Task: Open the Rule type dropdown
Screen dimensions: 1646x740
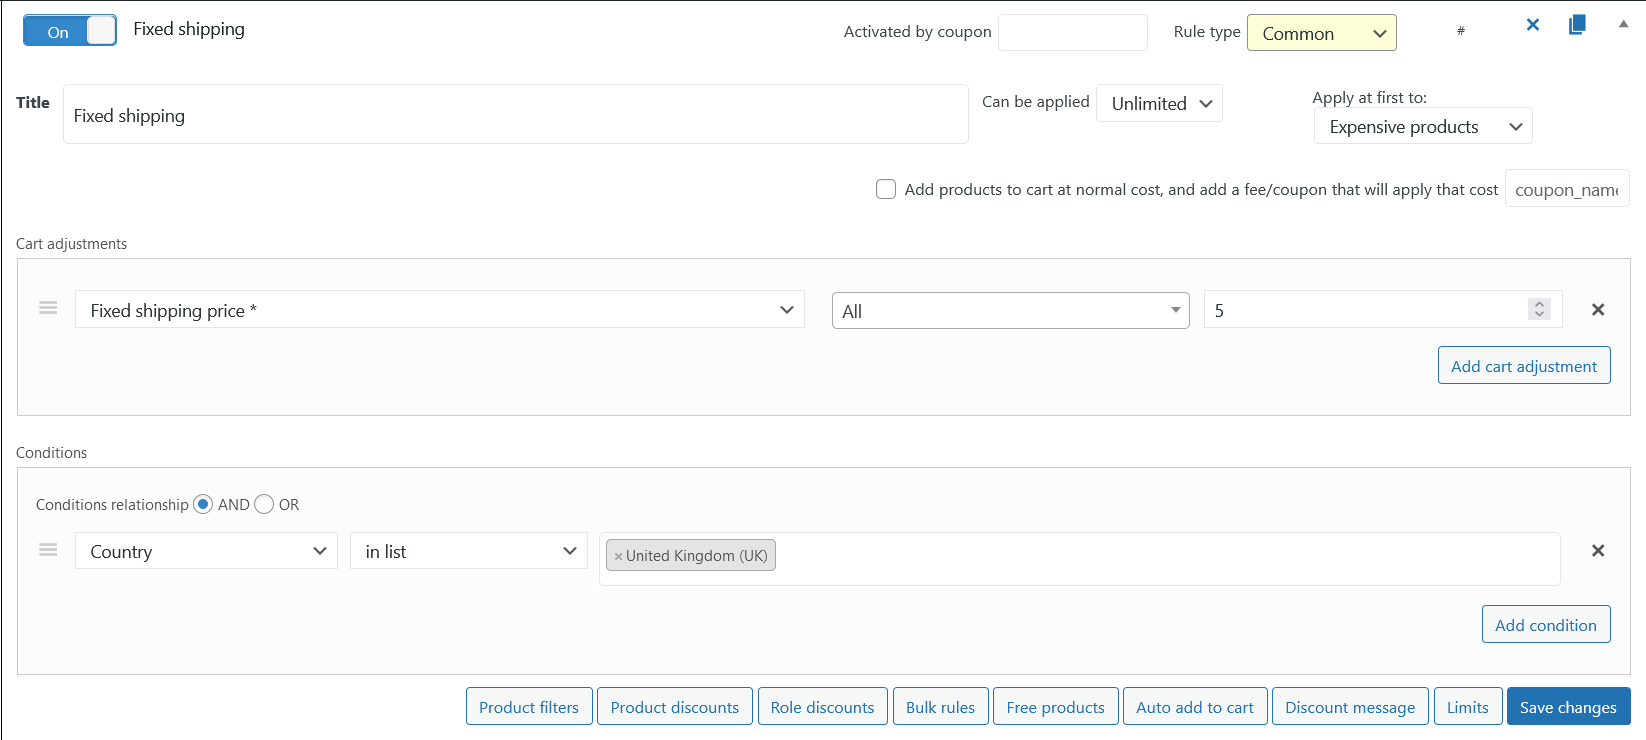Action: tap(1321, 33)
